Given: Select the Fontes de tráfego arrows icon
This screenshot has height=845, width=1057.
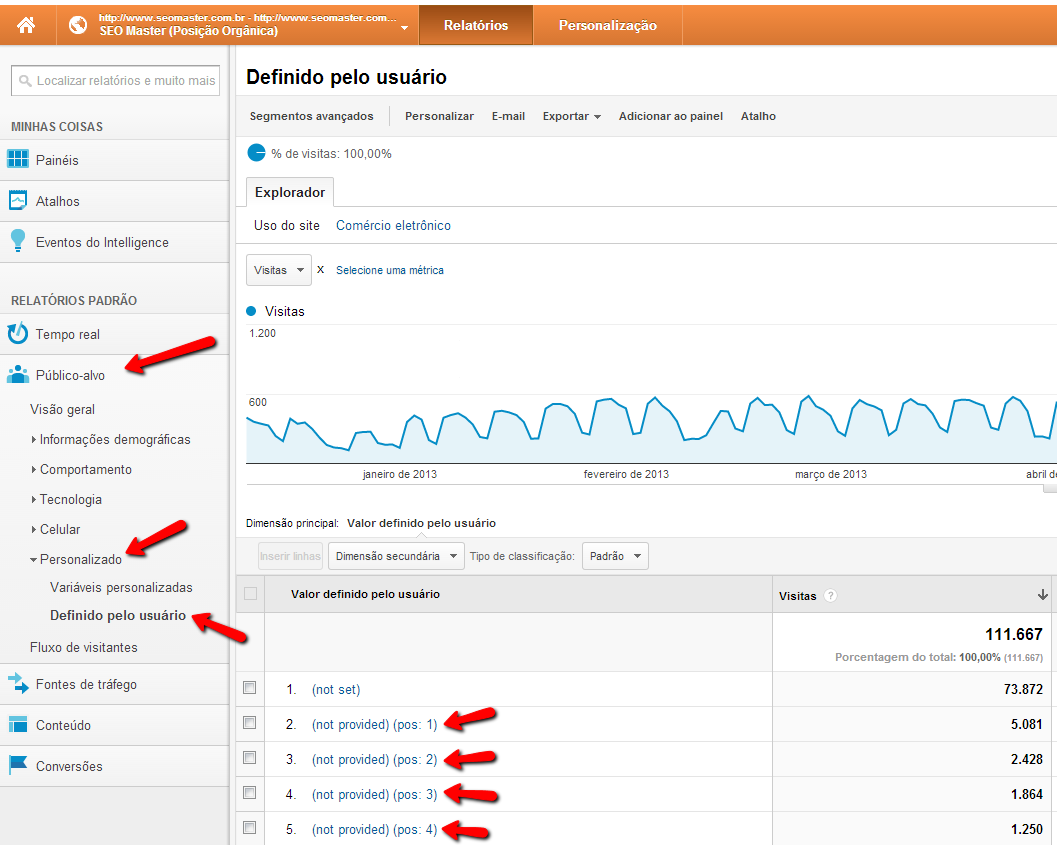Looking at the screenshot, I should click(x=18, y=684).
